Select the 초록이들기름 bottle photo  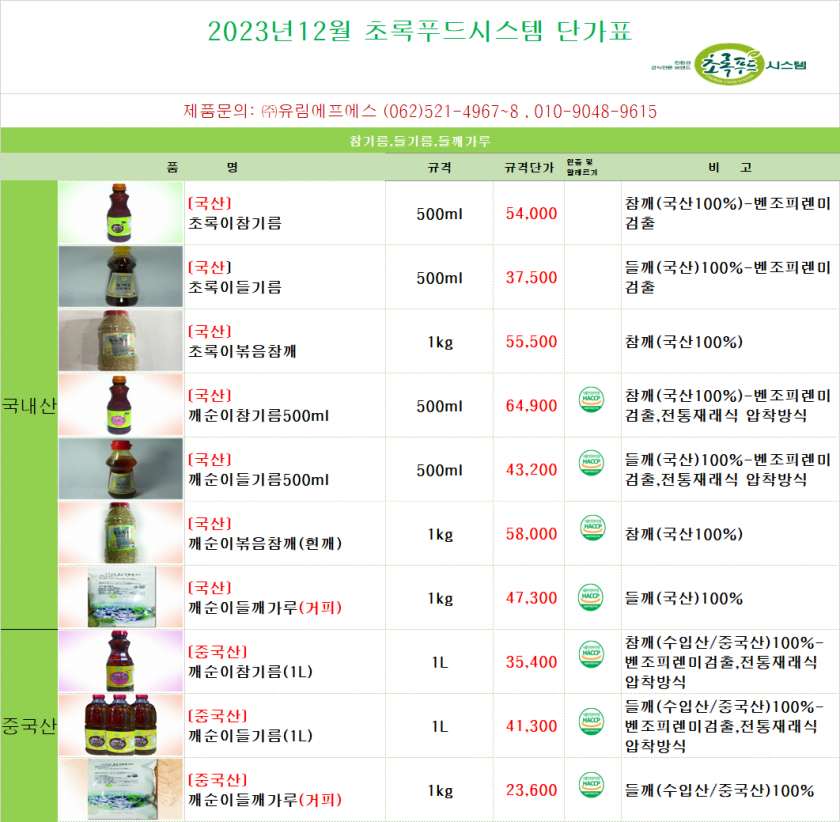(x=122, y=277)
